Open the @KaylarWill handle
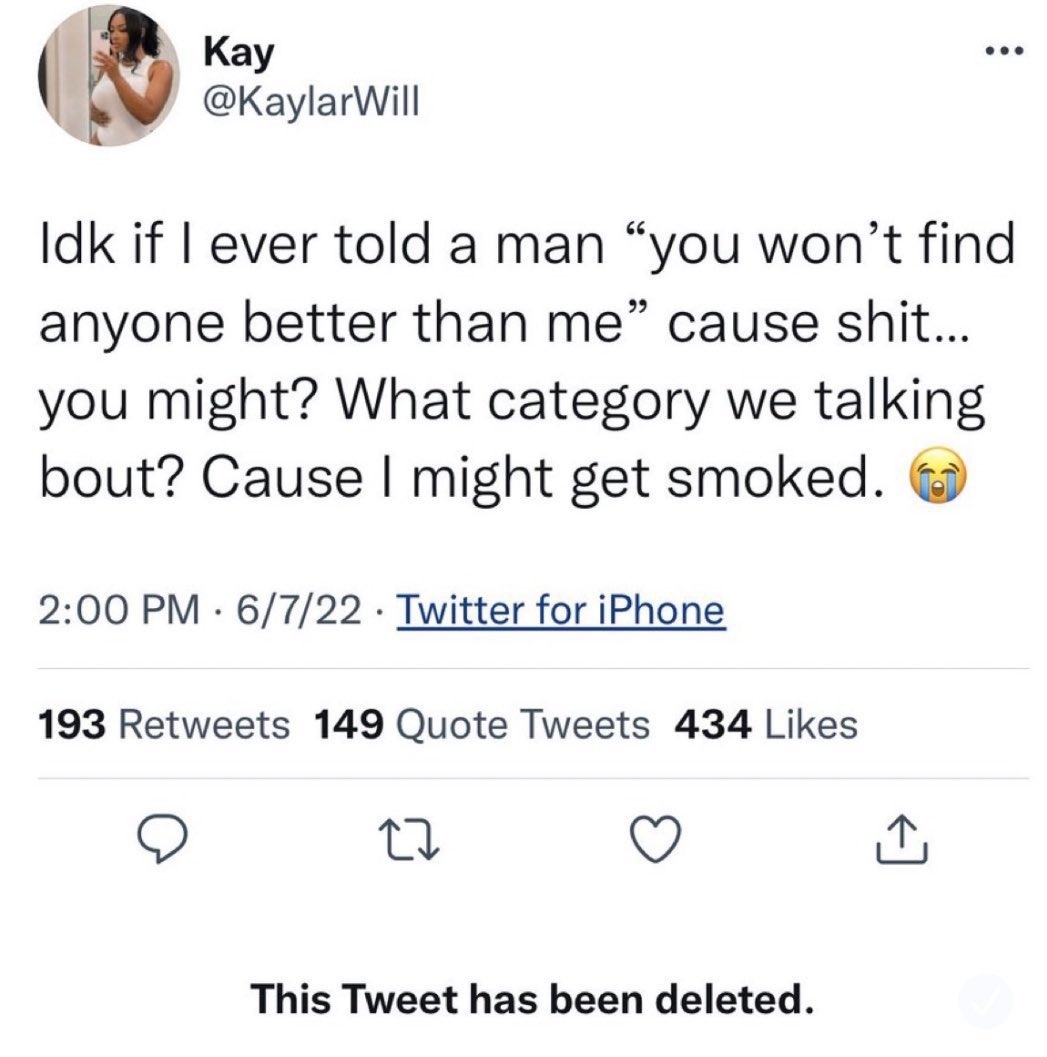The image size is (1047, 1057). point(311,101)
